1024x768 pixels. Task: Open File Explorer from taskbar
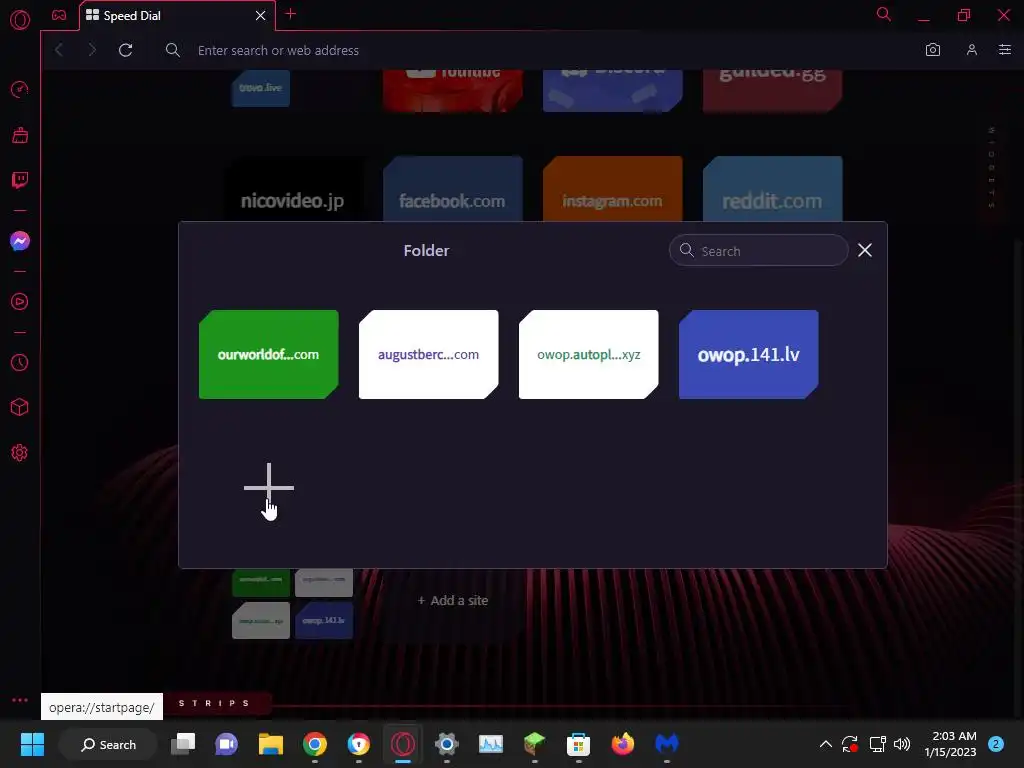270,744
